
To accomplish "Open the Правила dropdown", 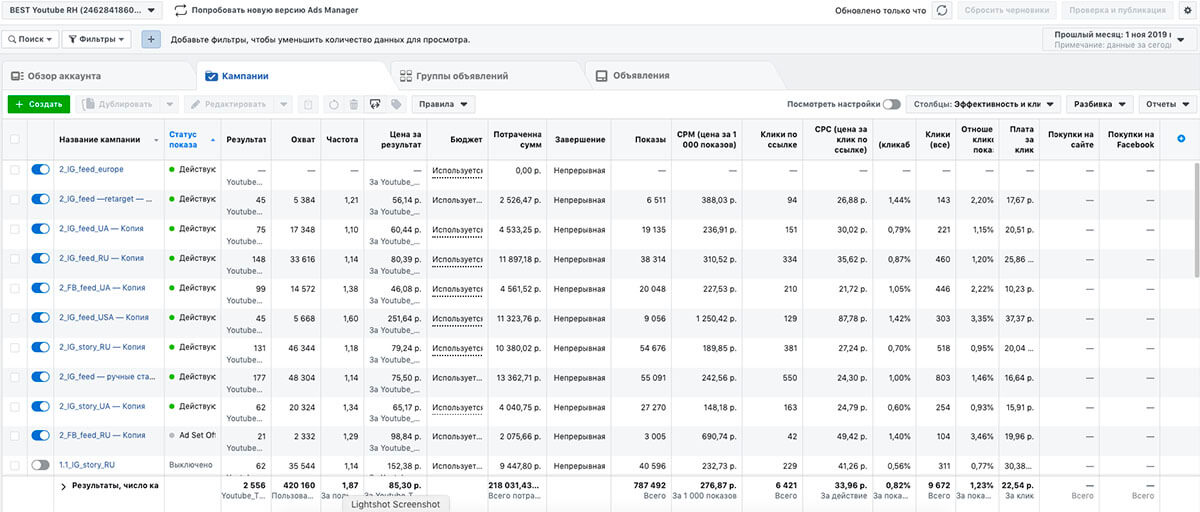I will tap(443, 104).
